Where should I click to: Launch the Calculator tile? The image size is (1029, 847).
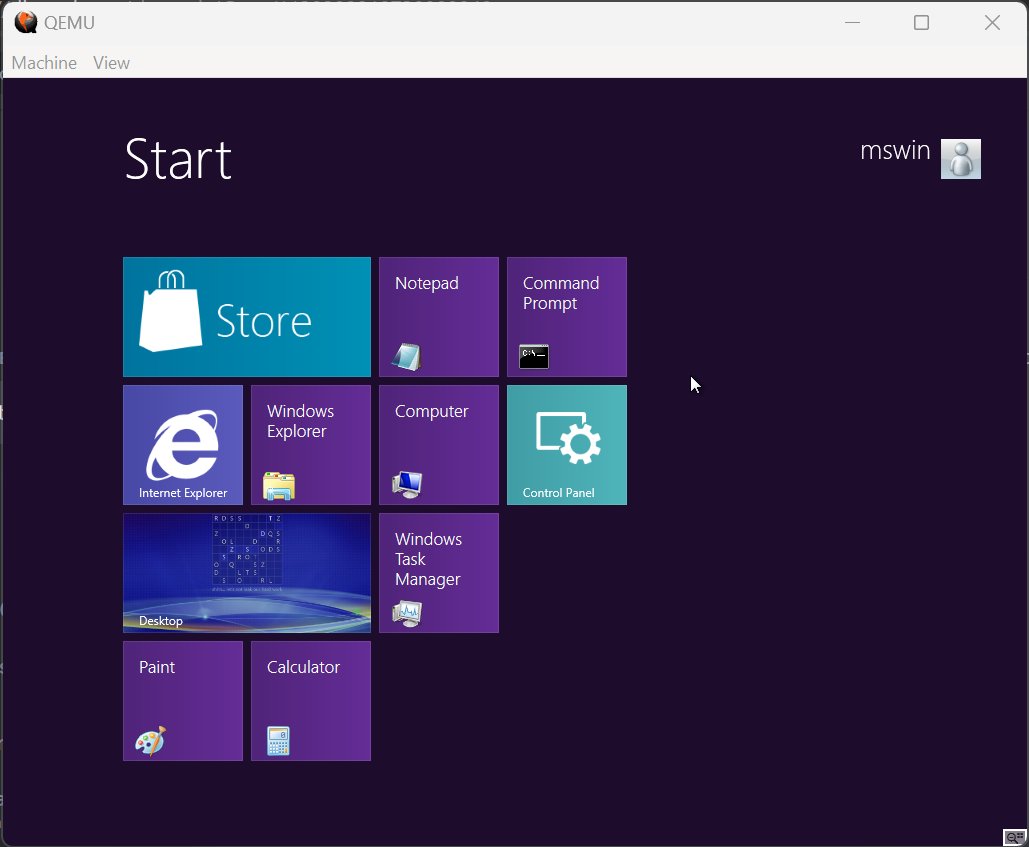pyautogui.click(x=311, y=701)
